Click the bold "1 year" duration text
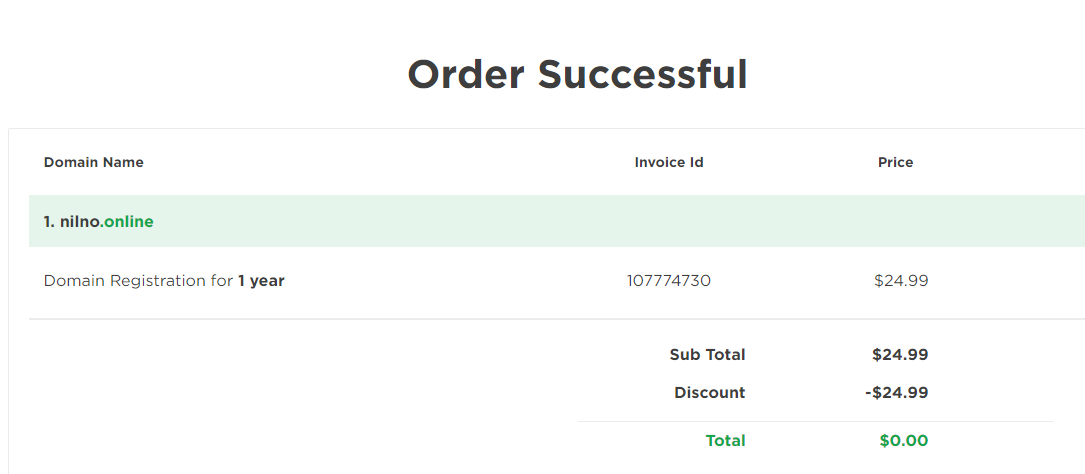Viewport: 1085px width, 474px height. [x=261, y=281]
